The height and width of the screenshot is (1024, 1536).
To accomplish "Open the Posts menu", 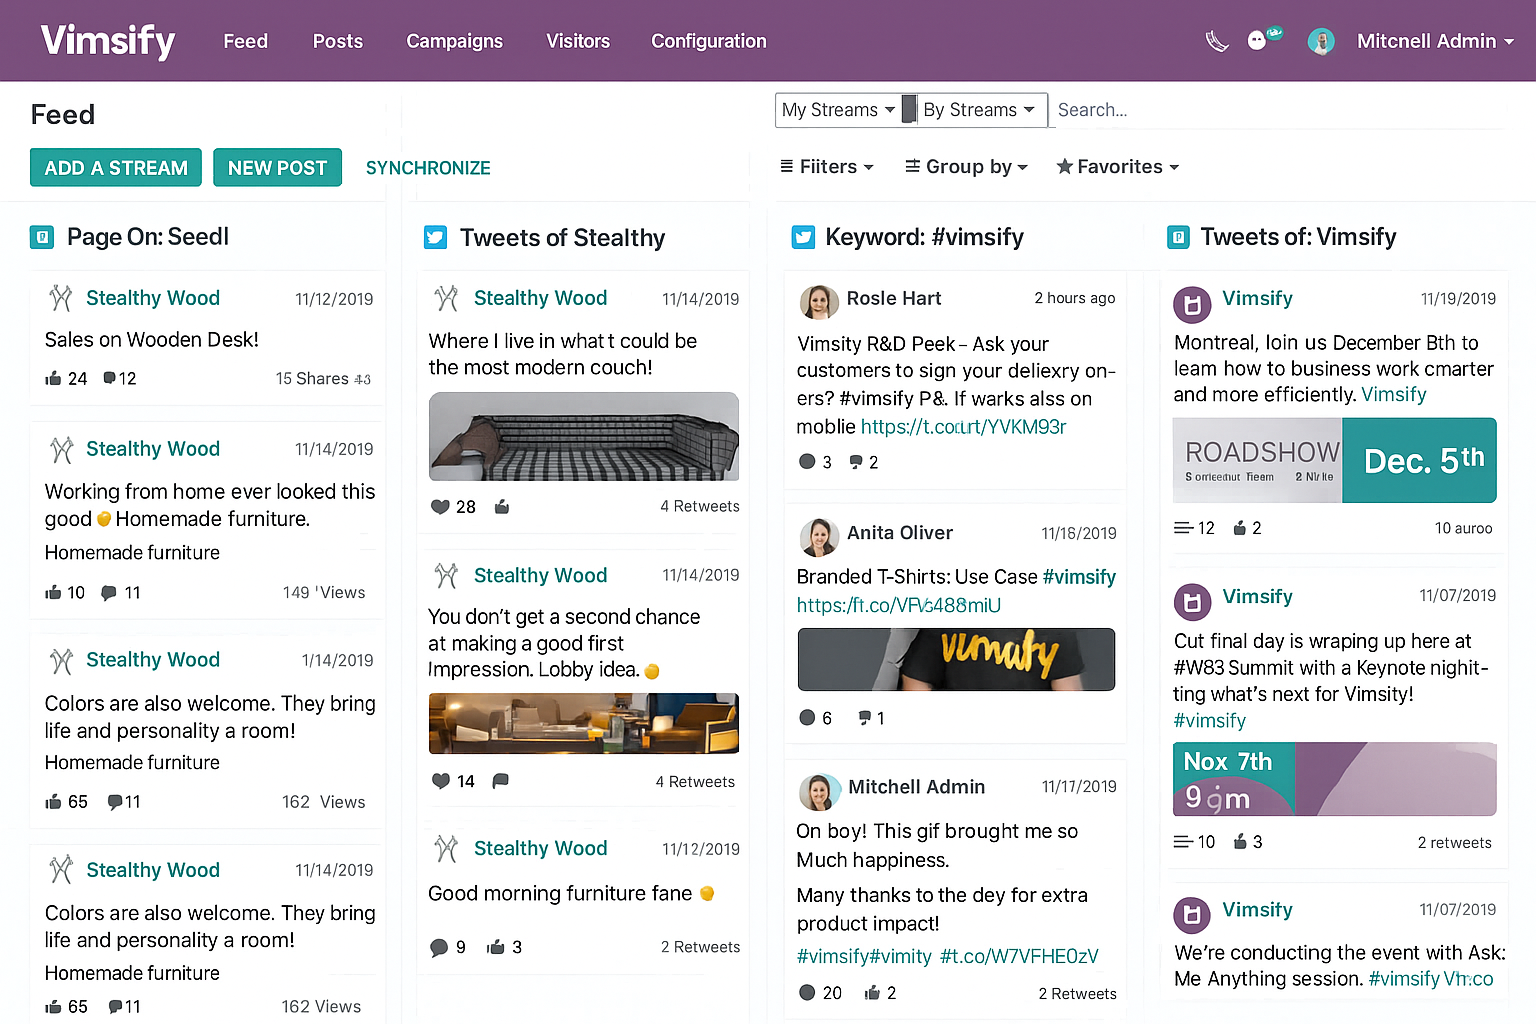I will [x=338, y=41].
